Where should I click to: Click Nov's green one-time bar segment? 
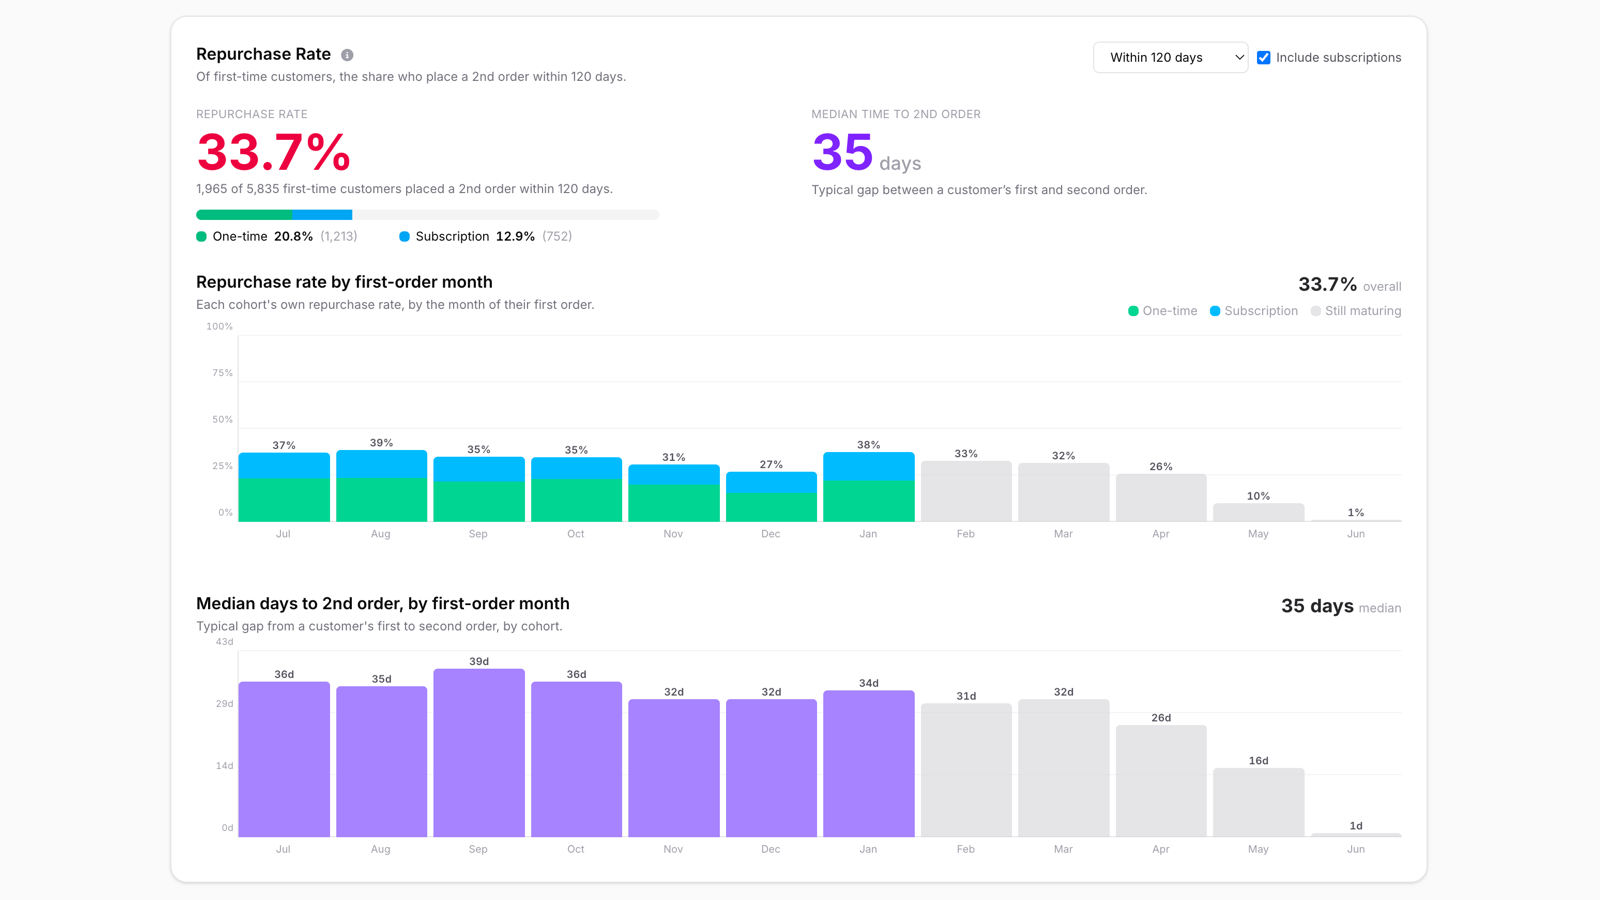pyautogui.click(x=674, y=504)
